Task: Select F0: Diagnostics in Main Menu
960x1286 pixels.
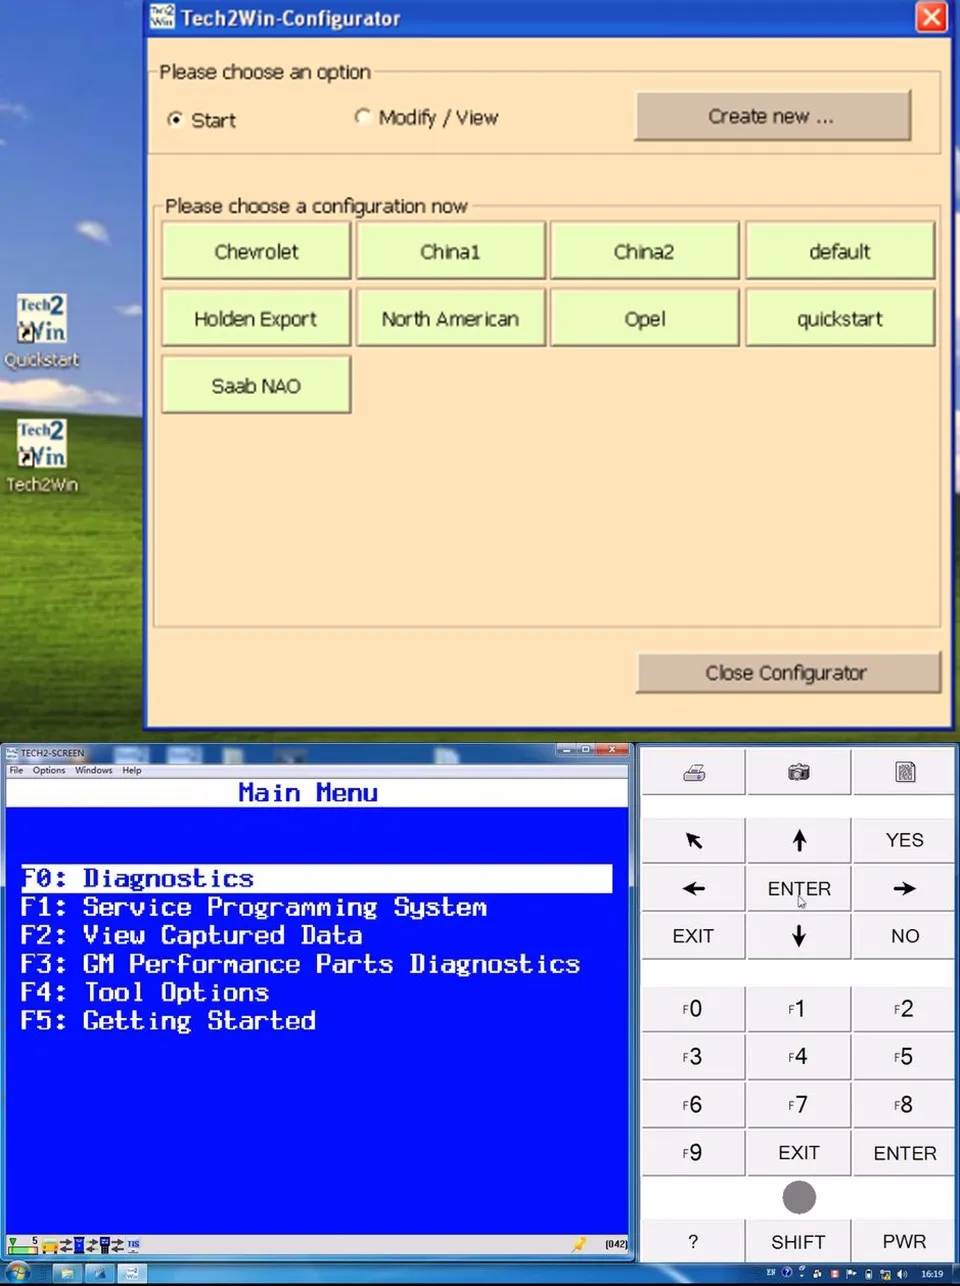Action: coord(316,878)
